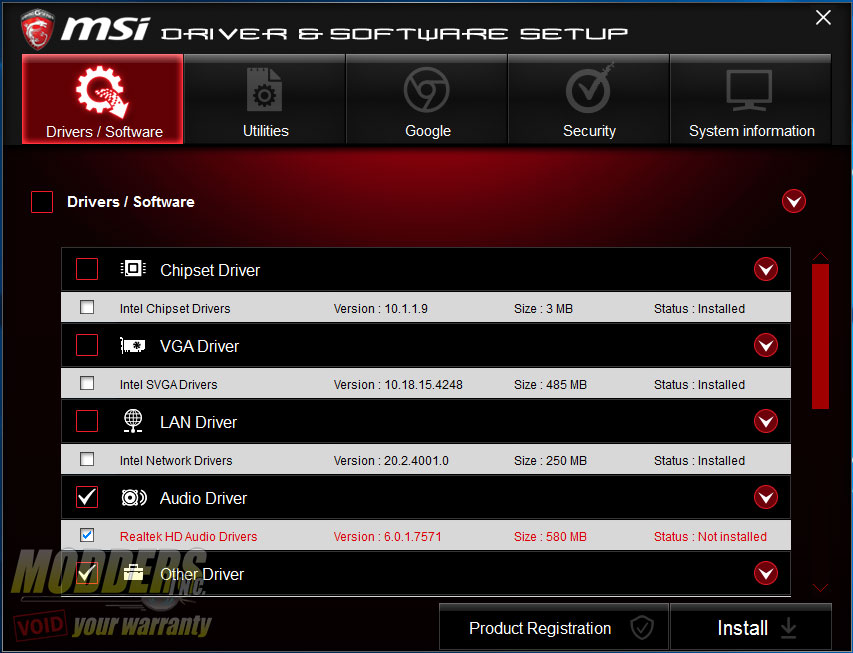Toggle the Drivers / Software master checkbox
The height and width of the screenshot is (653, 853).
click(42, 202)
